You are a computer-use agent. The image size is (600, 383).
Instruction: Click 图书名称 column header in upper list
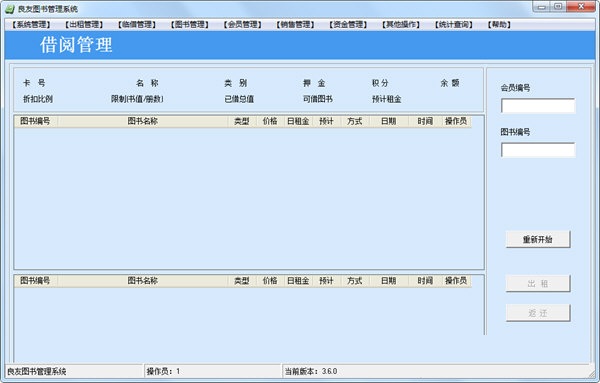coord(142,121)
